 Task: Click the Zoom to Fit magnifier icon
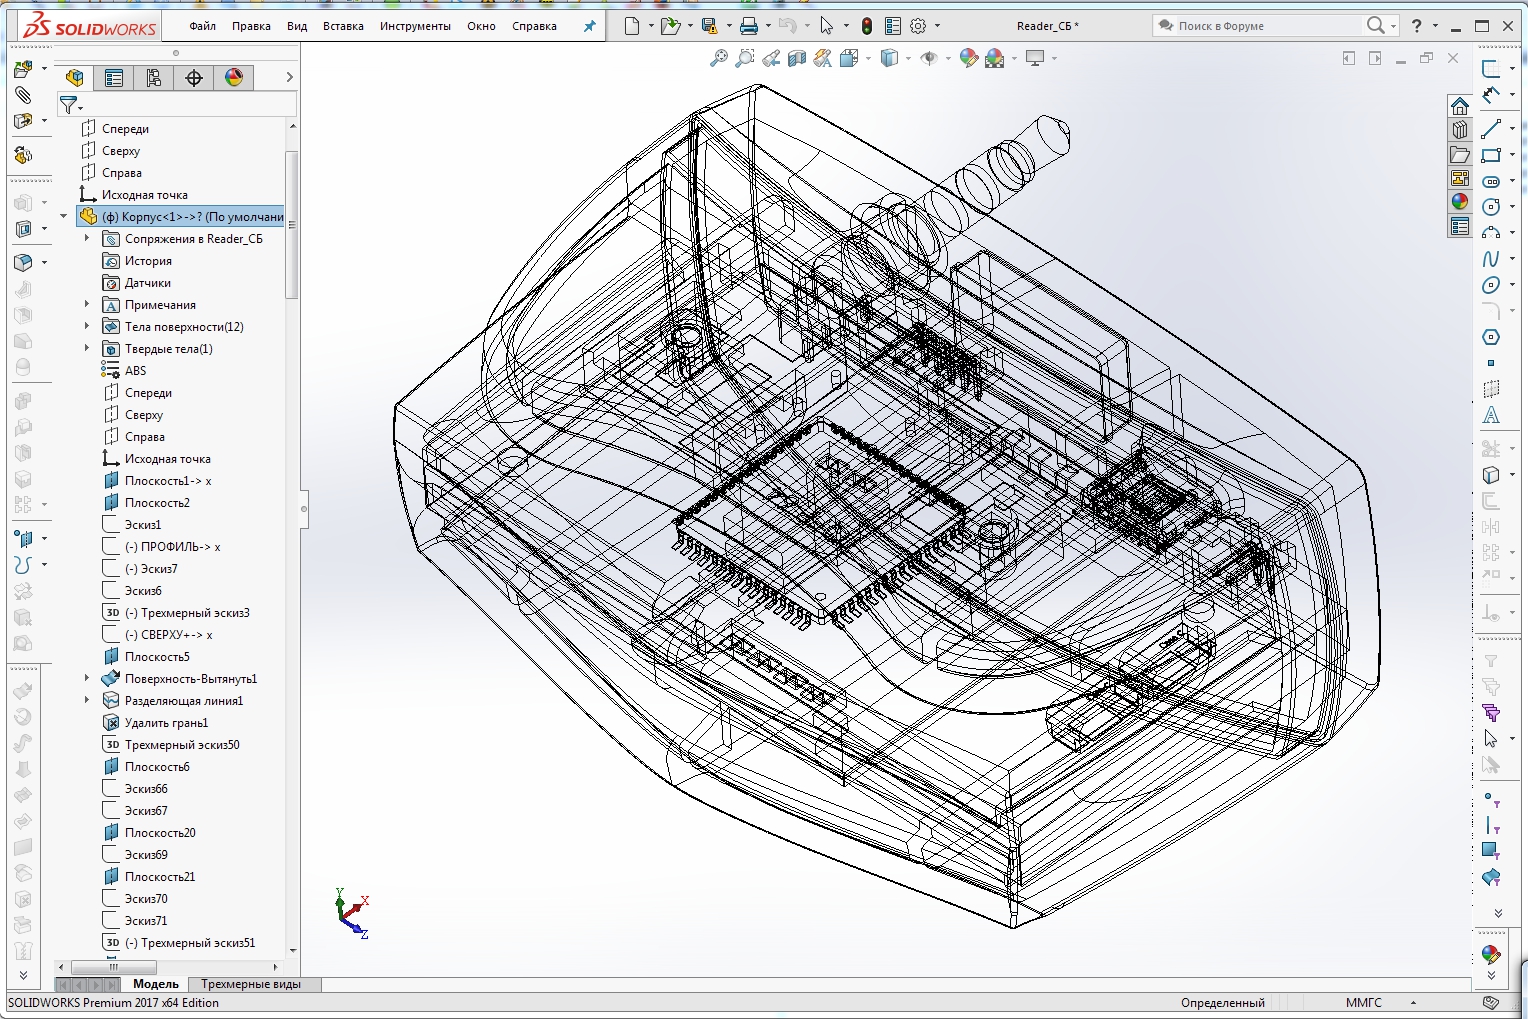(718, 59)
